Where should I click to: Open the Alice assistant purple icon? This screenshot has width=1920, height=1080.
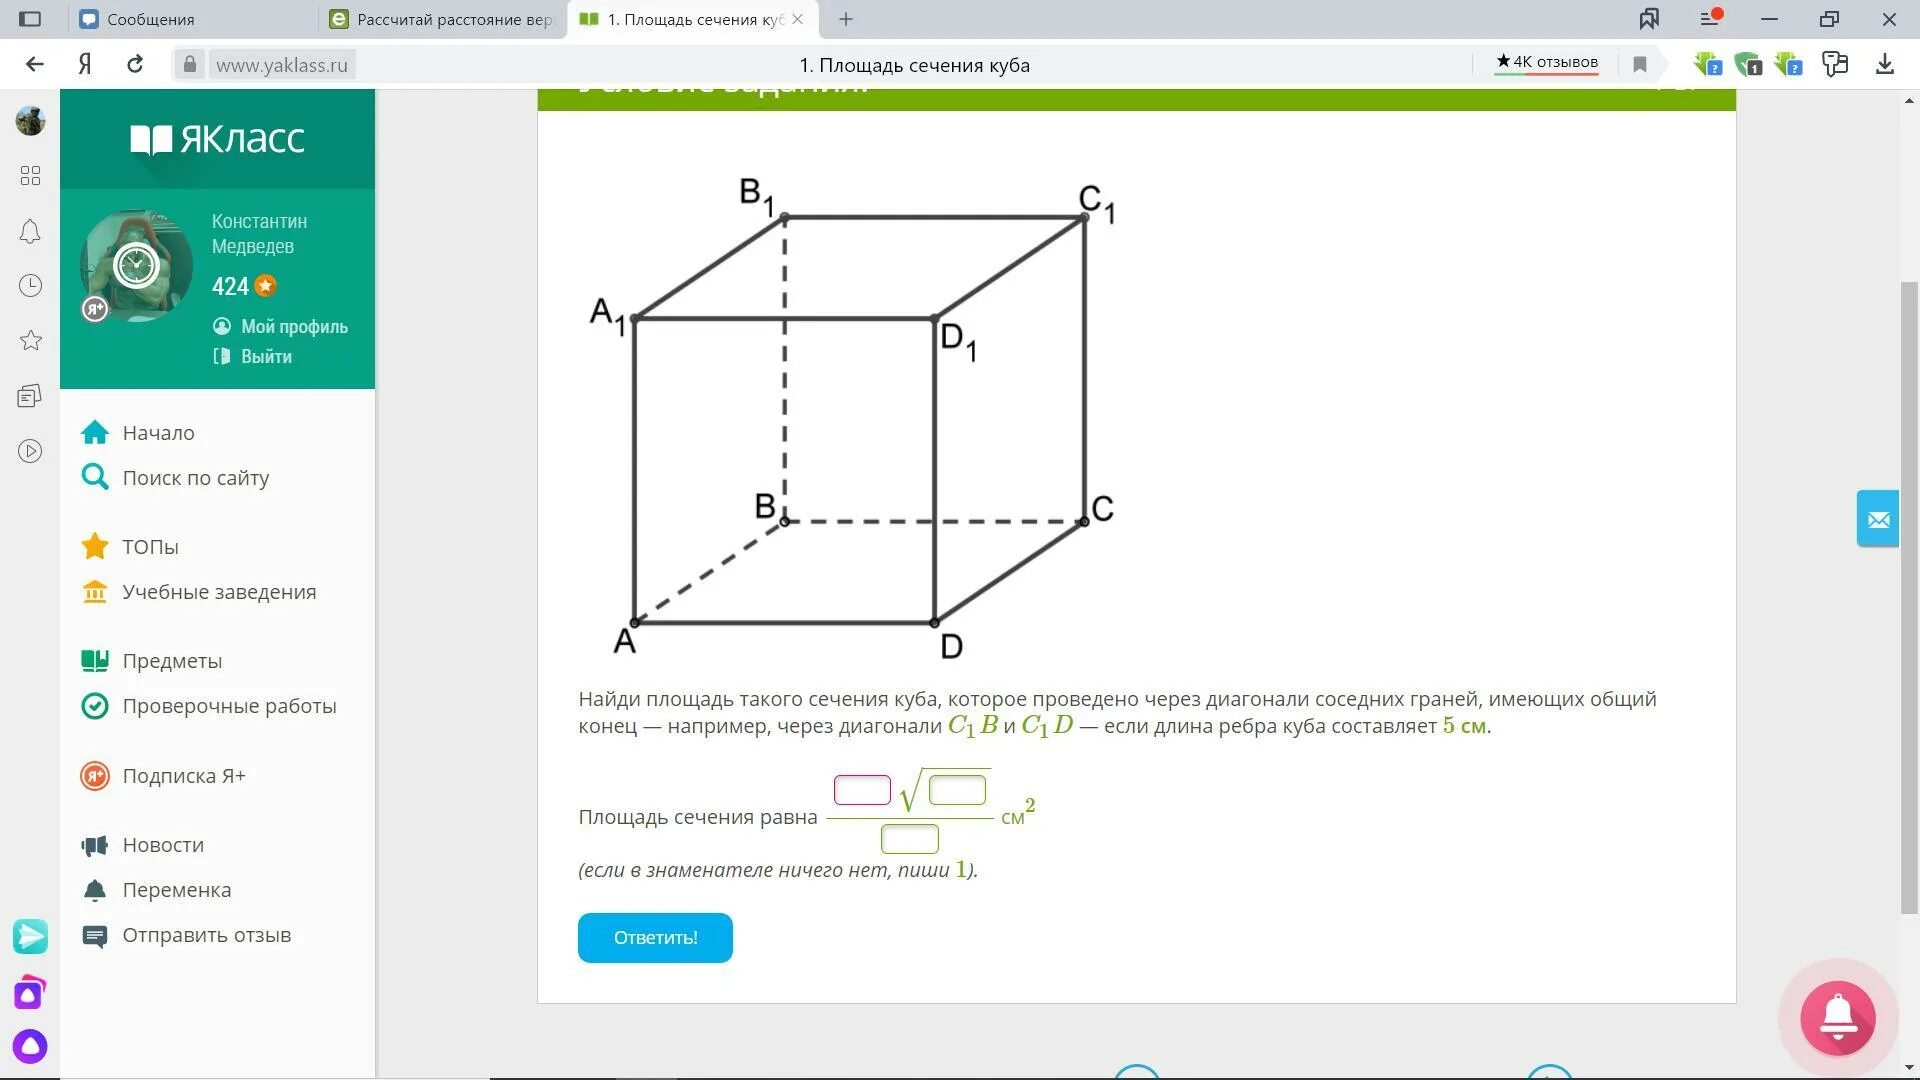(x=30, y=1046)
